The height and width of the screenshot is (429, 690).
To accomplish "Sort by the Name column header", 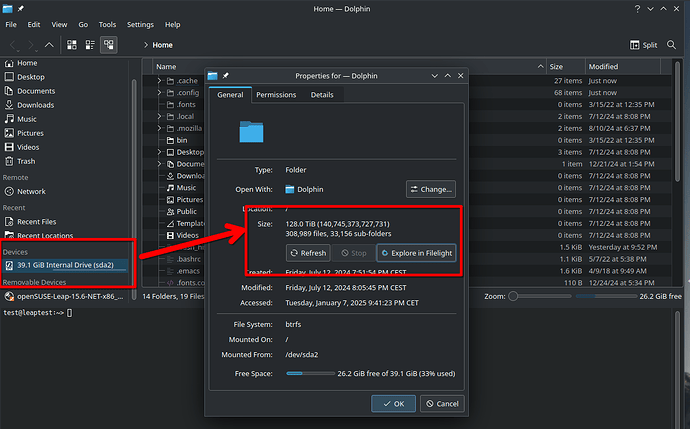I will 349,66.
